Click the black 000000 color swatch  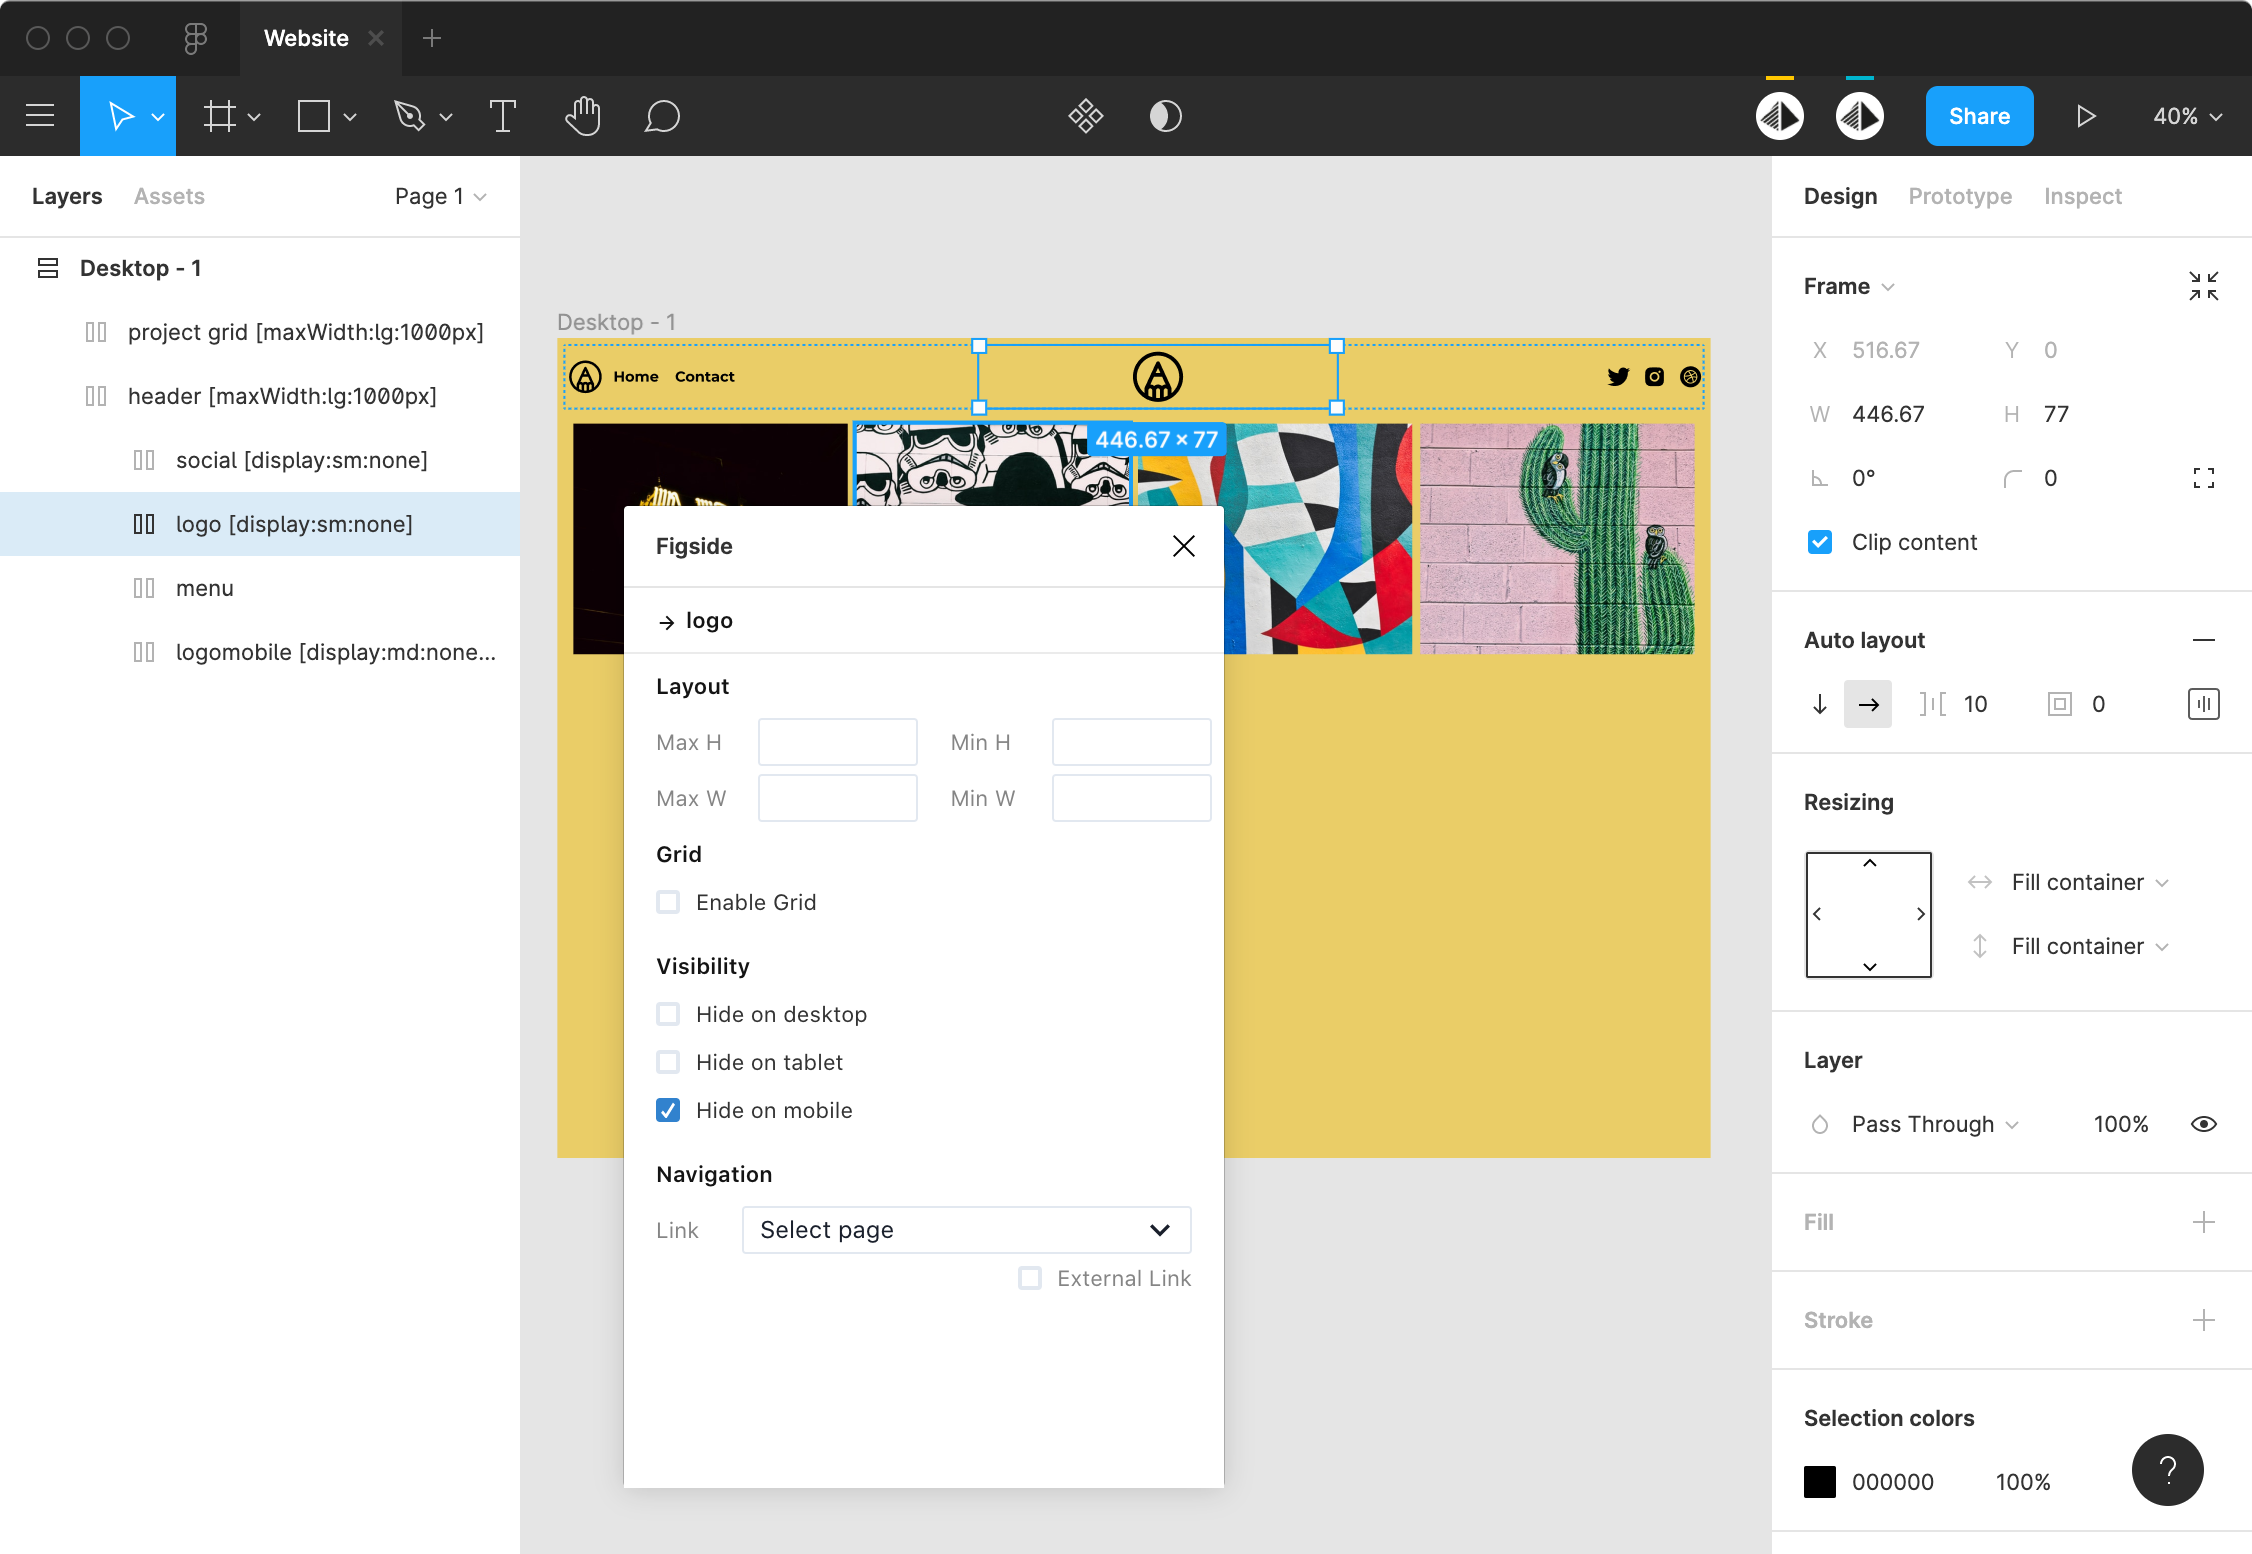[1820, 1482]
